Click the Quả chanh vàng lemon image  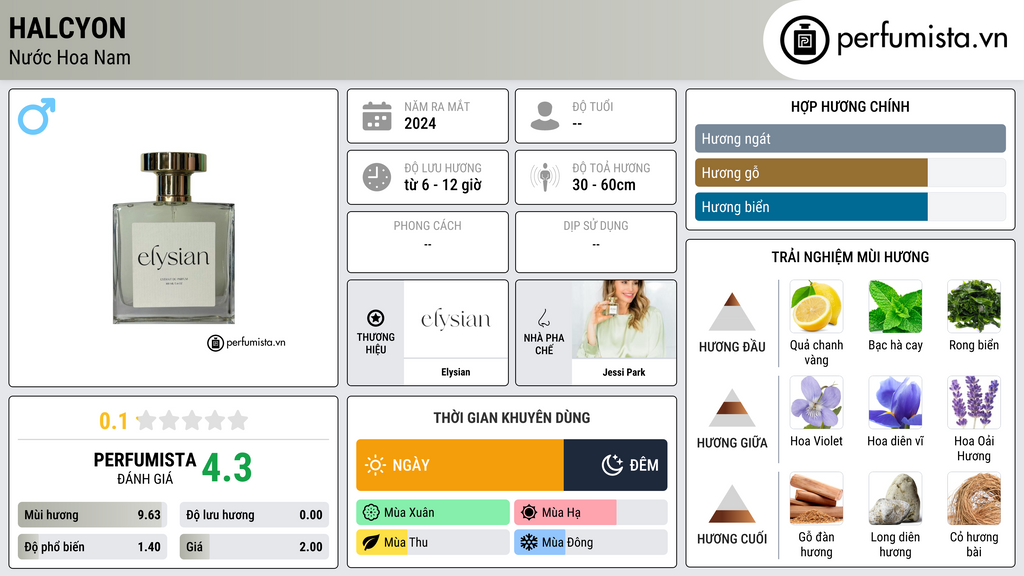(x=816, y=306)
